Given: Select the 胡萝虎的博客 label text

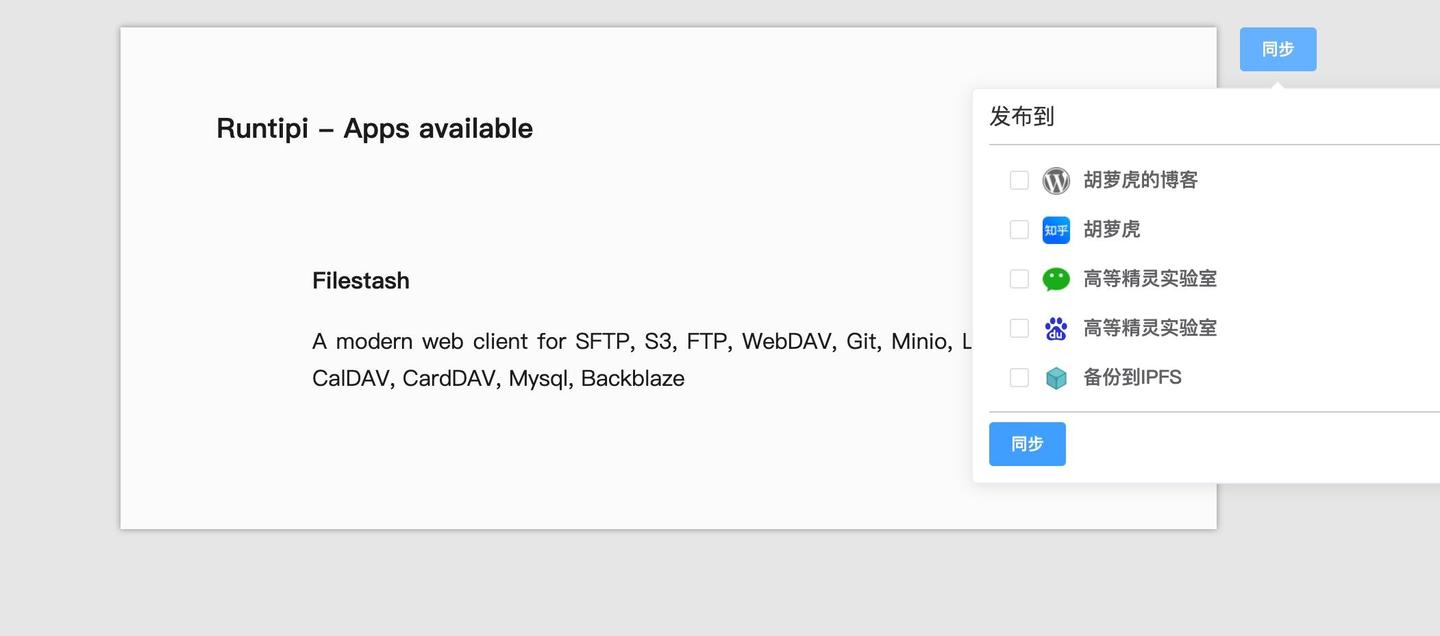Looking at the screenshot, I should (x=1141, y=180).
